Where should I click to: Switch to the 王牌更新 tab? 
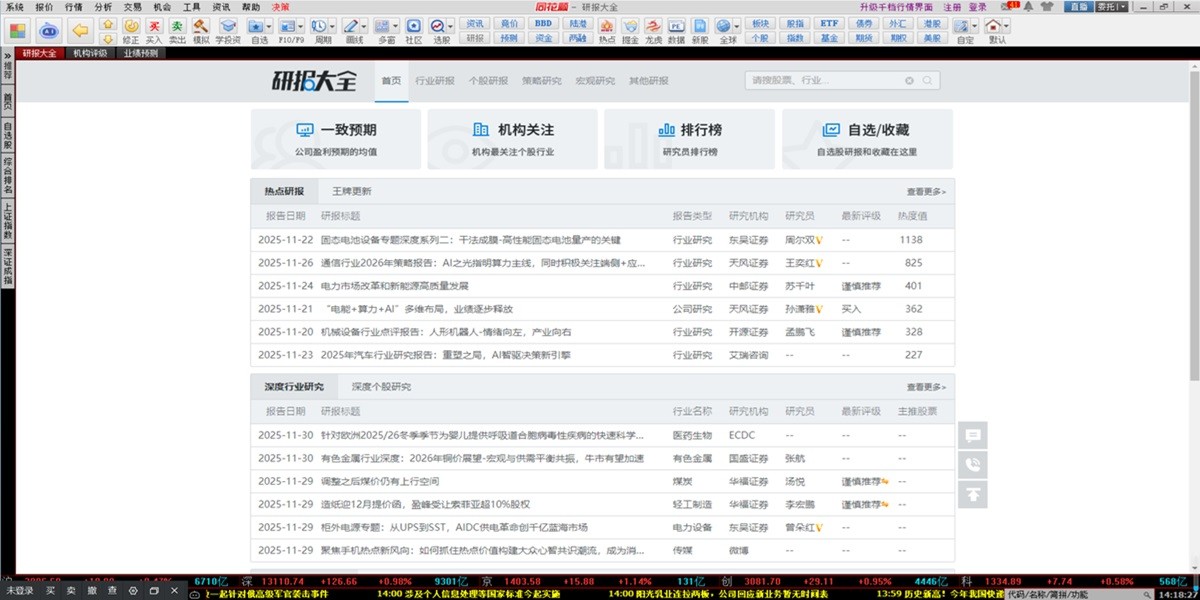[x=351, y=191]
